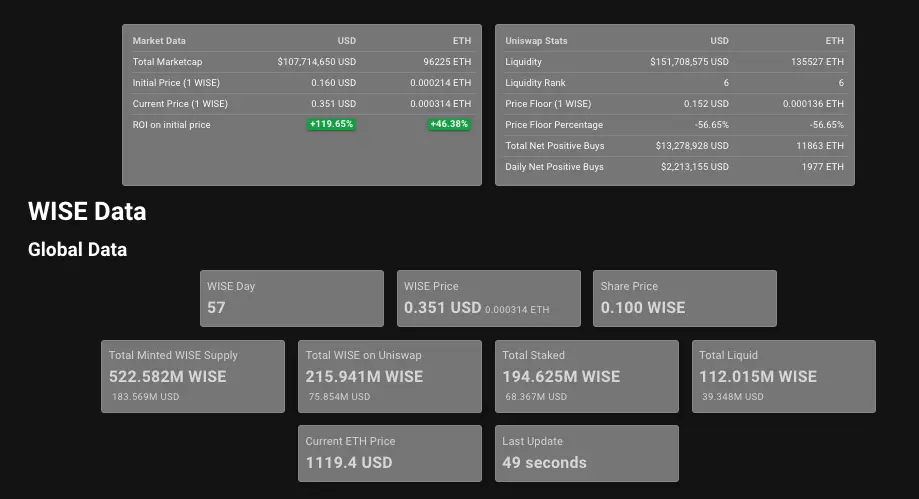The height and width of the screenshot is (499, 919).
Task: Click the 'Price Floor Percentage' label
Action: (554, 125)
